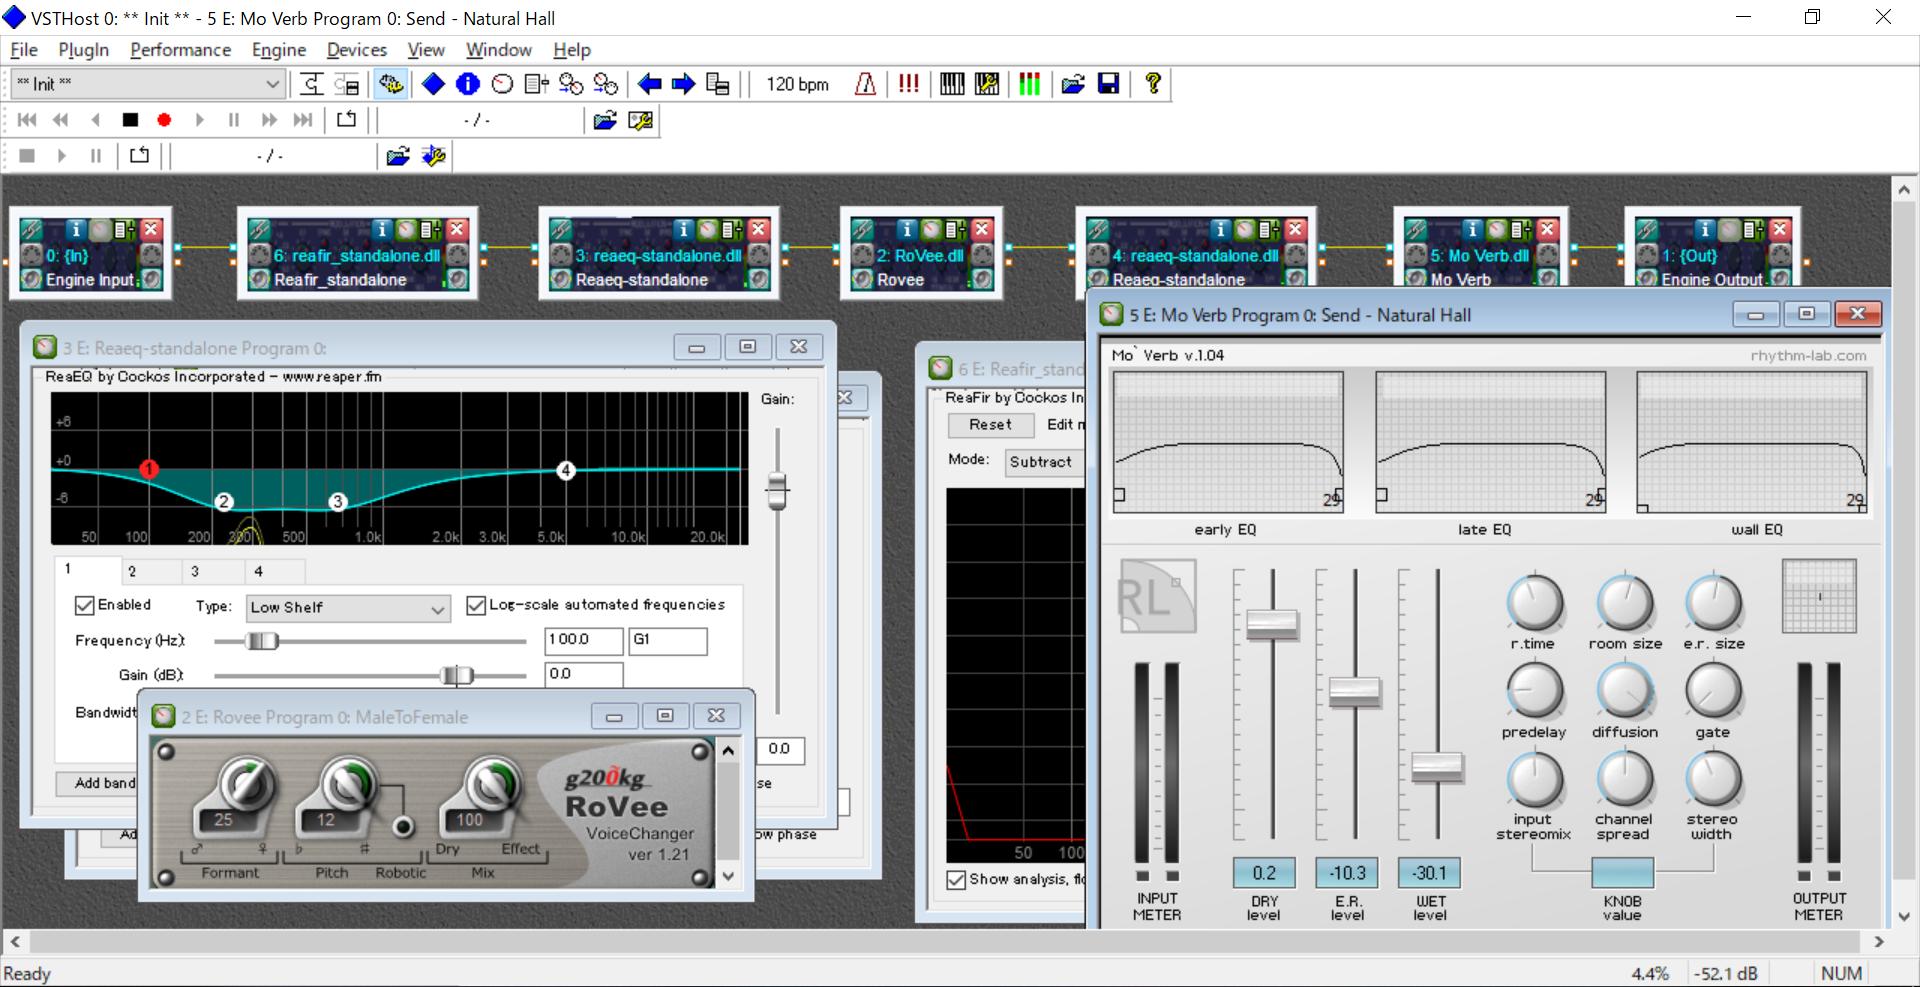This screenshot has width=1920, height=987.
Task: Show the MIDI keyboard bar icon
Action: 952,84
